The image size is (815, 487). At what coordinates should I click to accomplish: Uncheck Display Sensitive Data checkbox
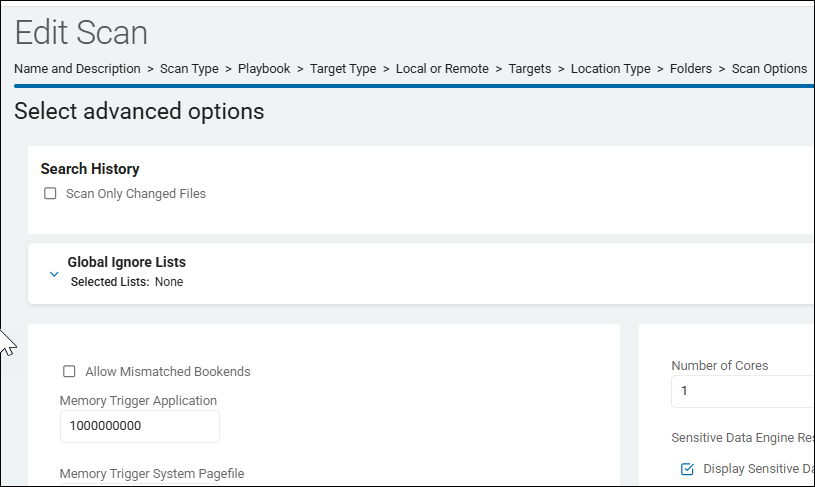(687, 469)
